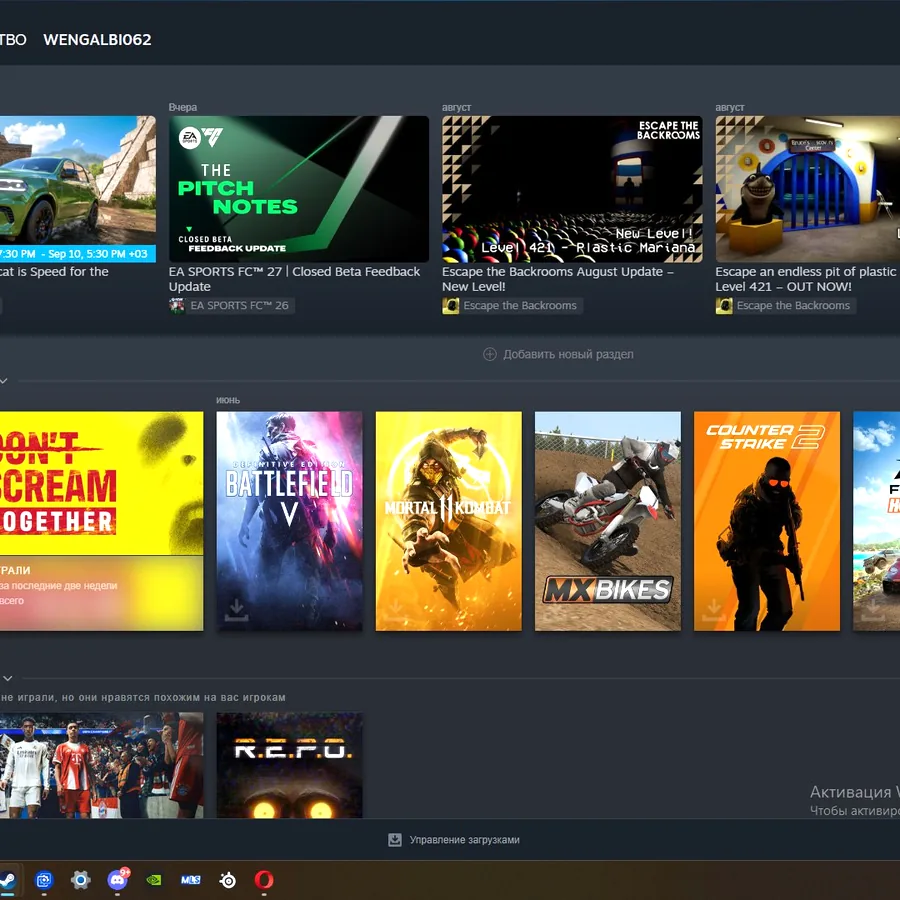Screen dimensions: 900x900
Task: Click download icon on Battlefield V cover
Action: [236, 611]
